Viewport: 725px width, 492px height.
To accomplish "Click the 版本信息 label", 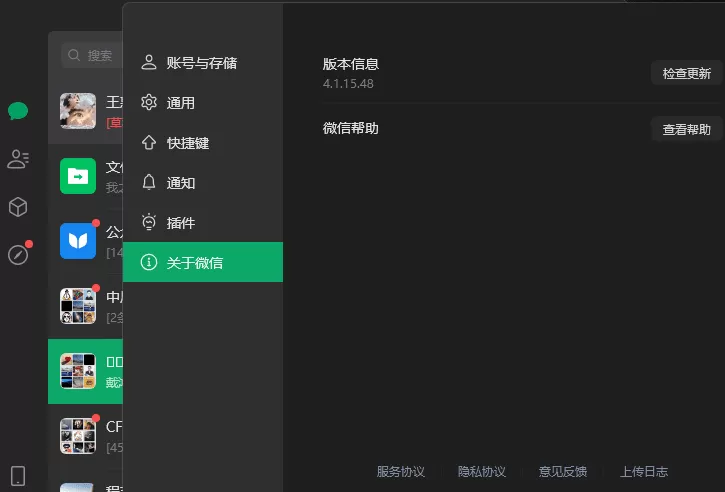I will point(351,64).
